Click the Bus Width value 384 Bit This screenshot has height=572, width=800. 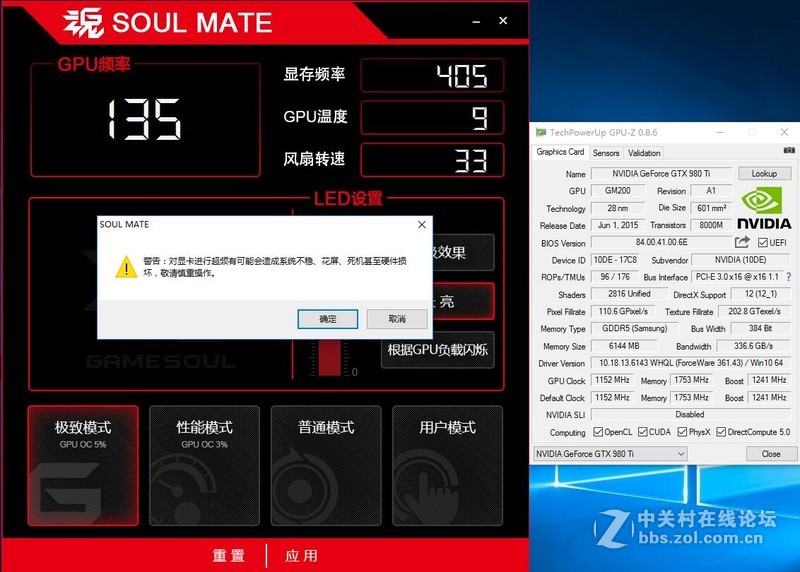click(761, 329)
